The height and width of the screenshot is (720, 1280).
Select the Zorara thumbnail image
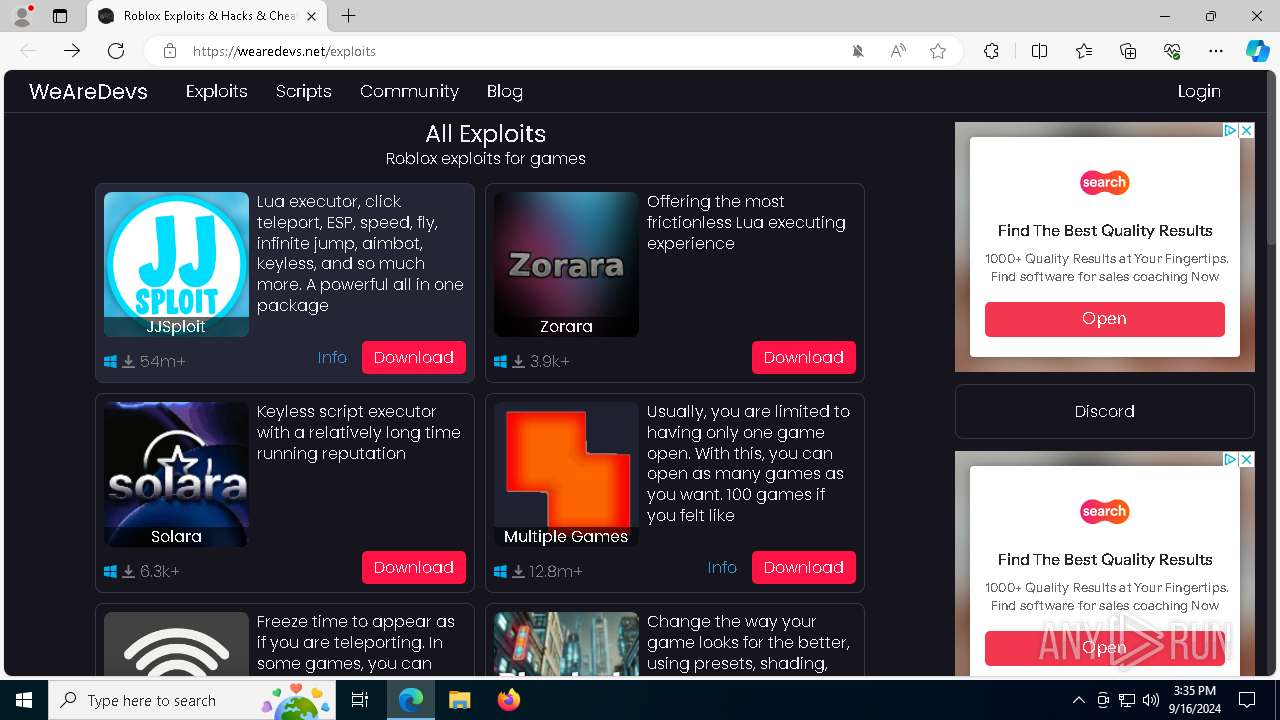click(x=566, y=264)
